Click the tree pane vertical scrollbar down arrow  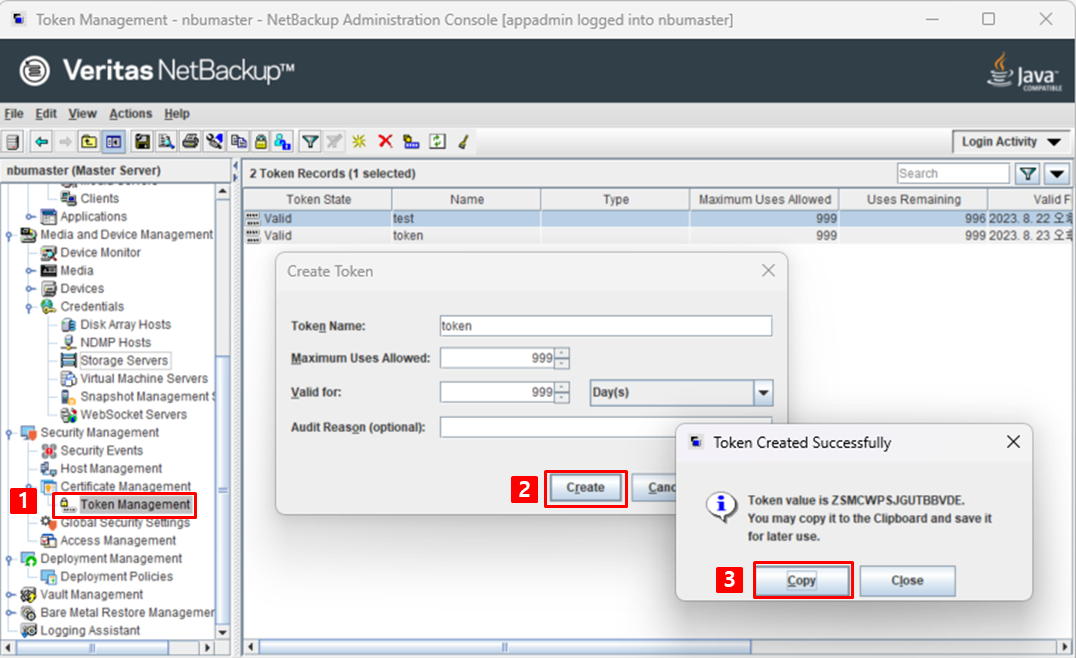coord(222,632)
